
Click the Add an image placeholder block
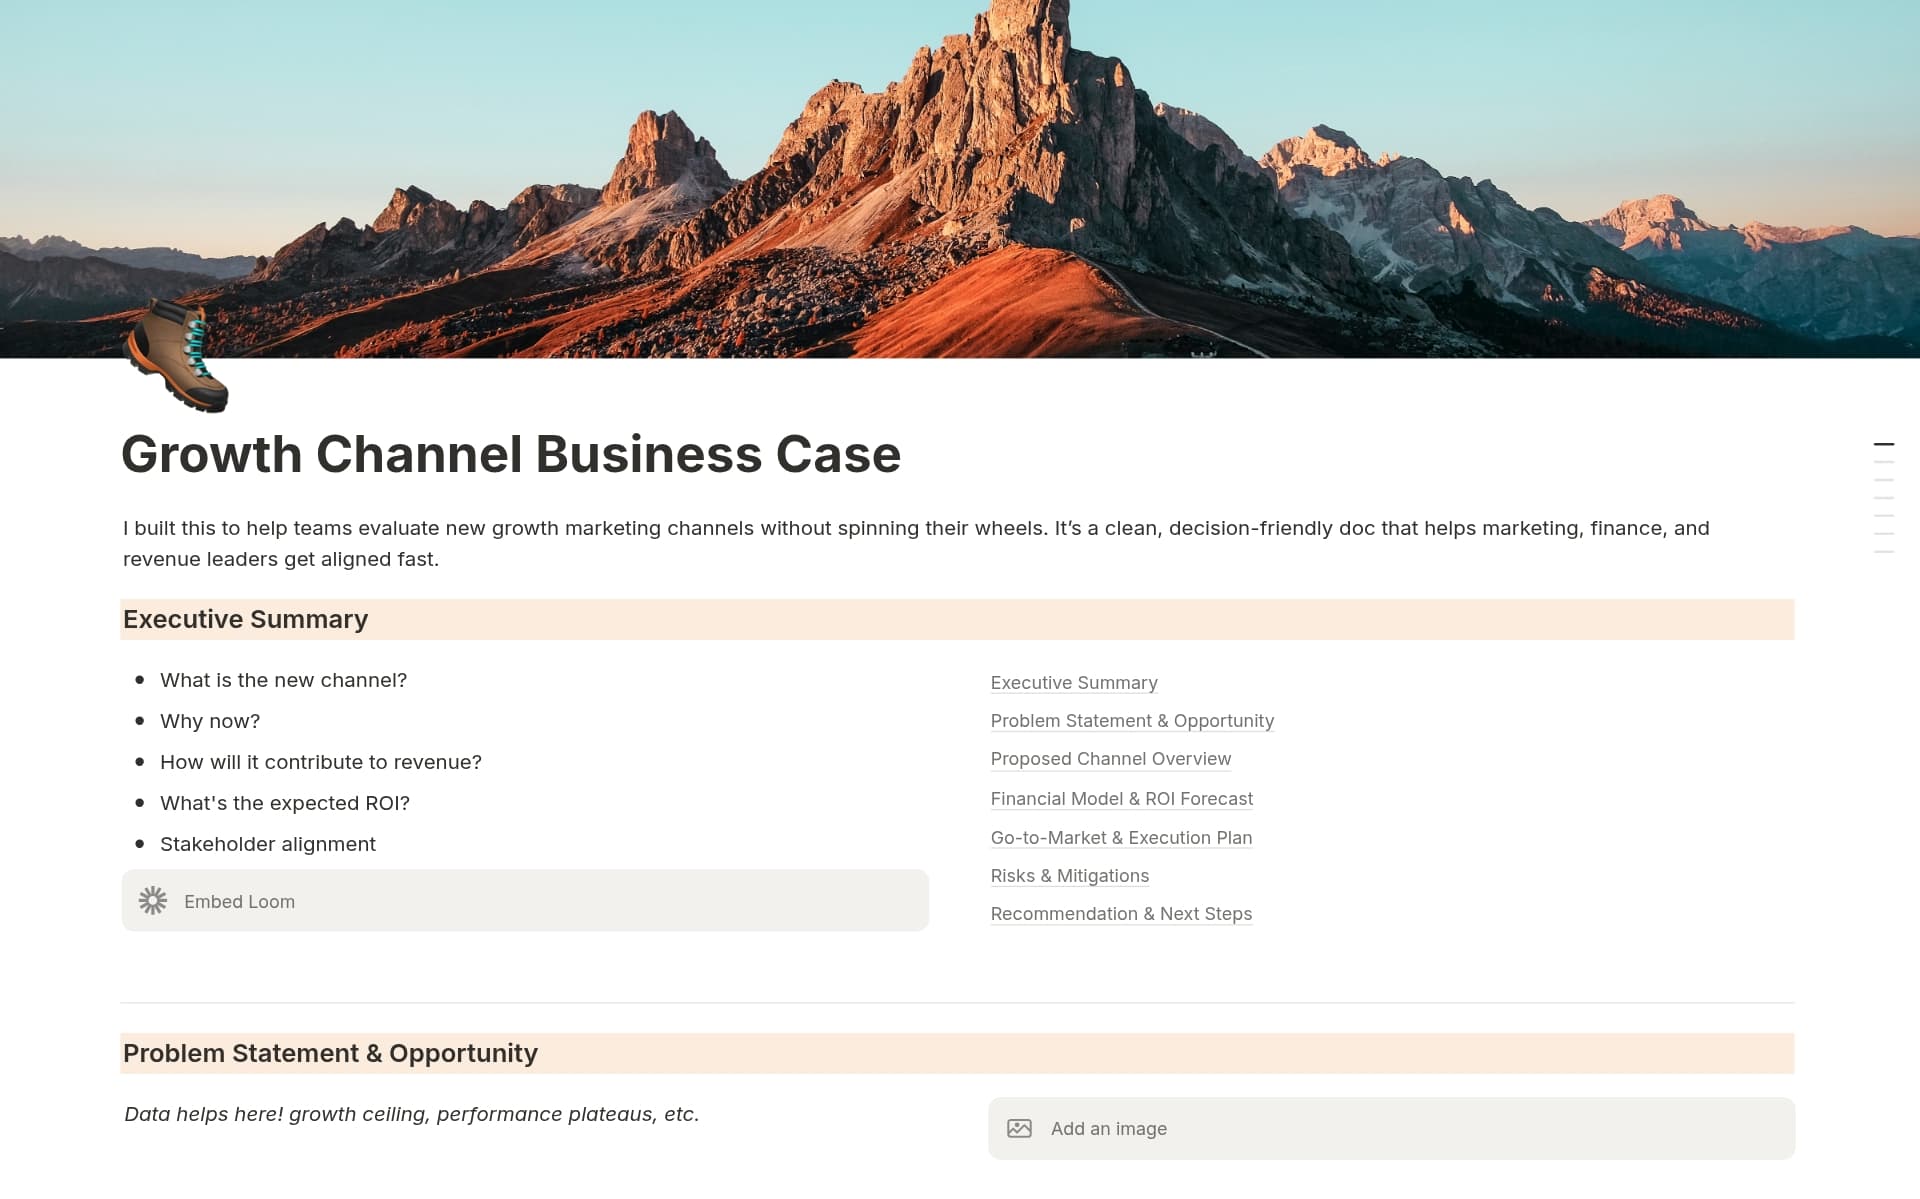(x=1392, y=1128)
